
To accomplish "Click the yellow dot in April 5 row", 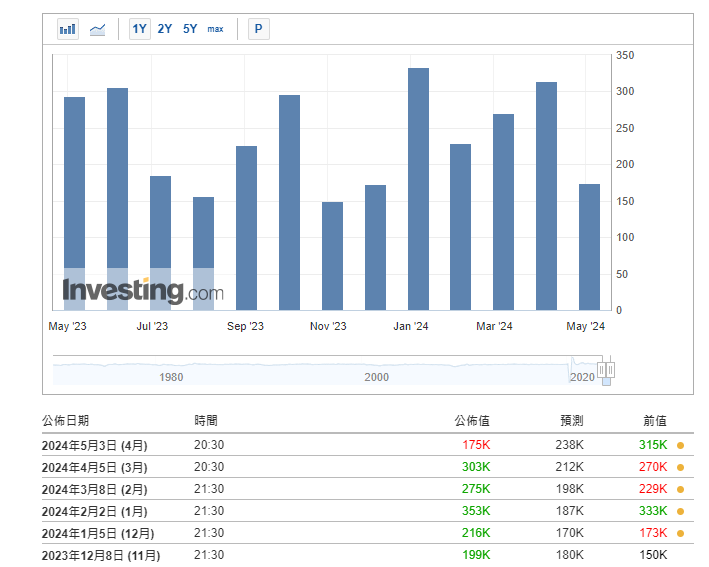I will (680, 467).
